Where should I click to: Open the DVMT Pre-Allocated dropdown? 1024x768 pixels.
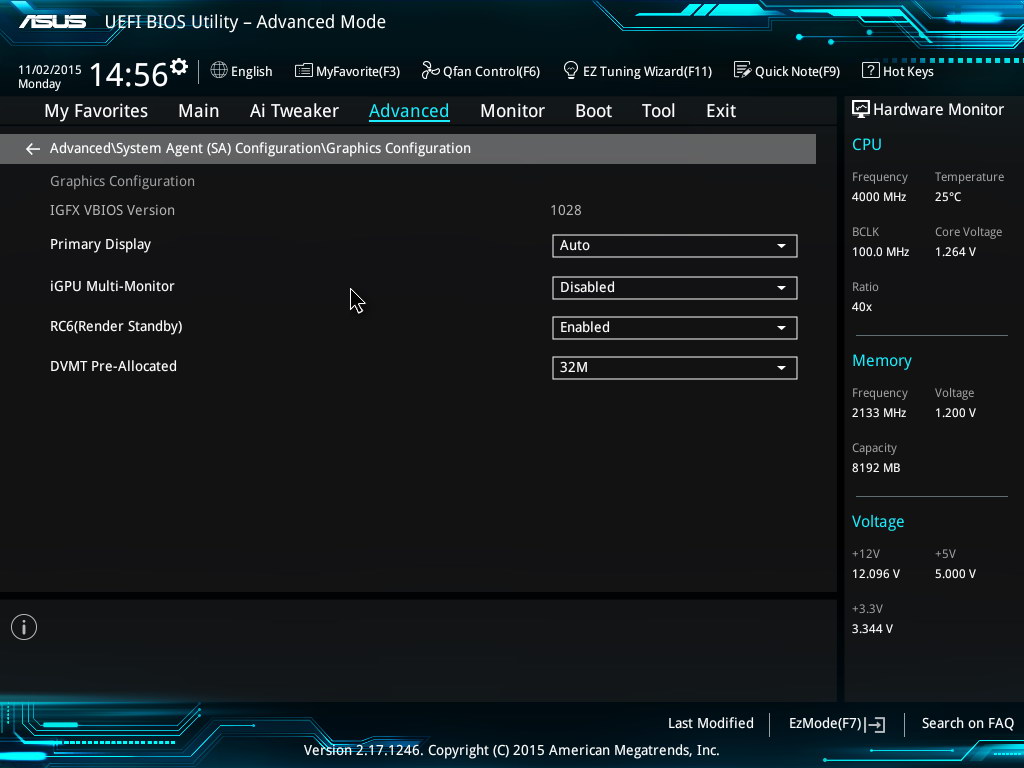675,368
